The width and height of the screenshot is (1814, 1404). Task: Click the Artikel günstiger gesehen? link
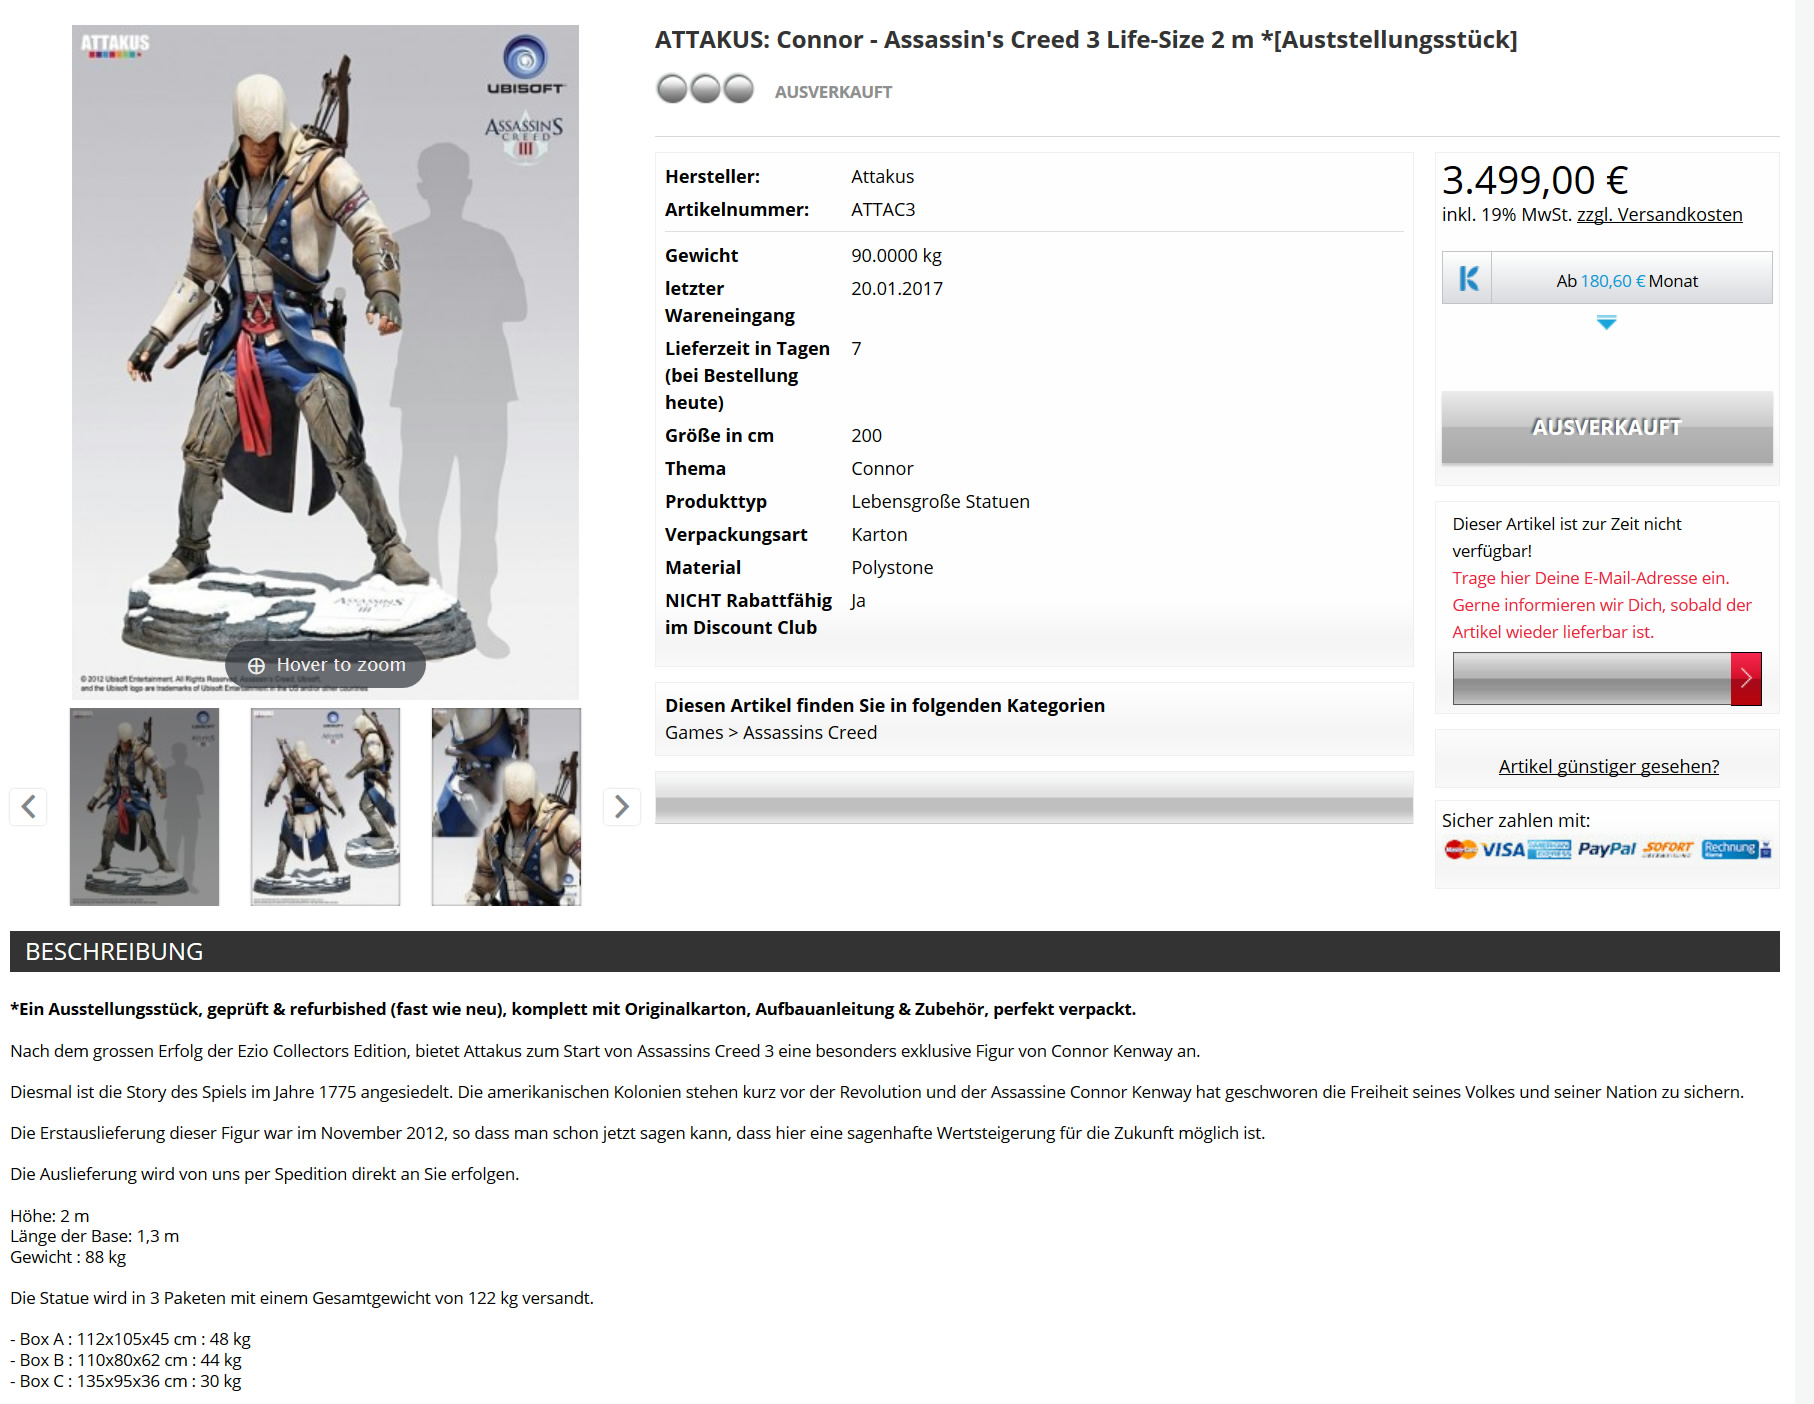1608,766
